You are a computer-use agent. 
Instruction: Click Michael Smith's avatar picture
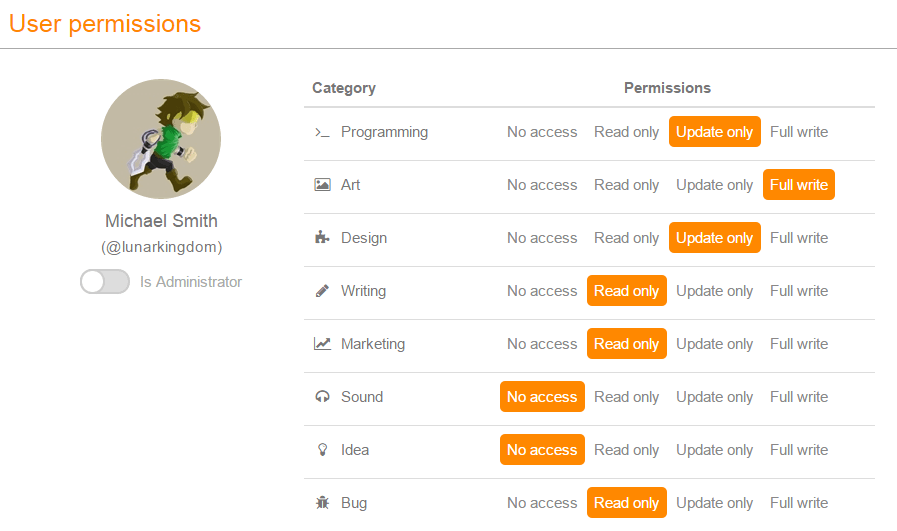161,139
